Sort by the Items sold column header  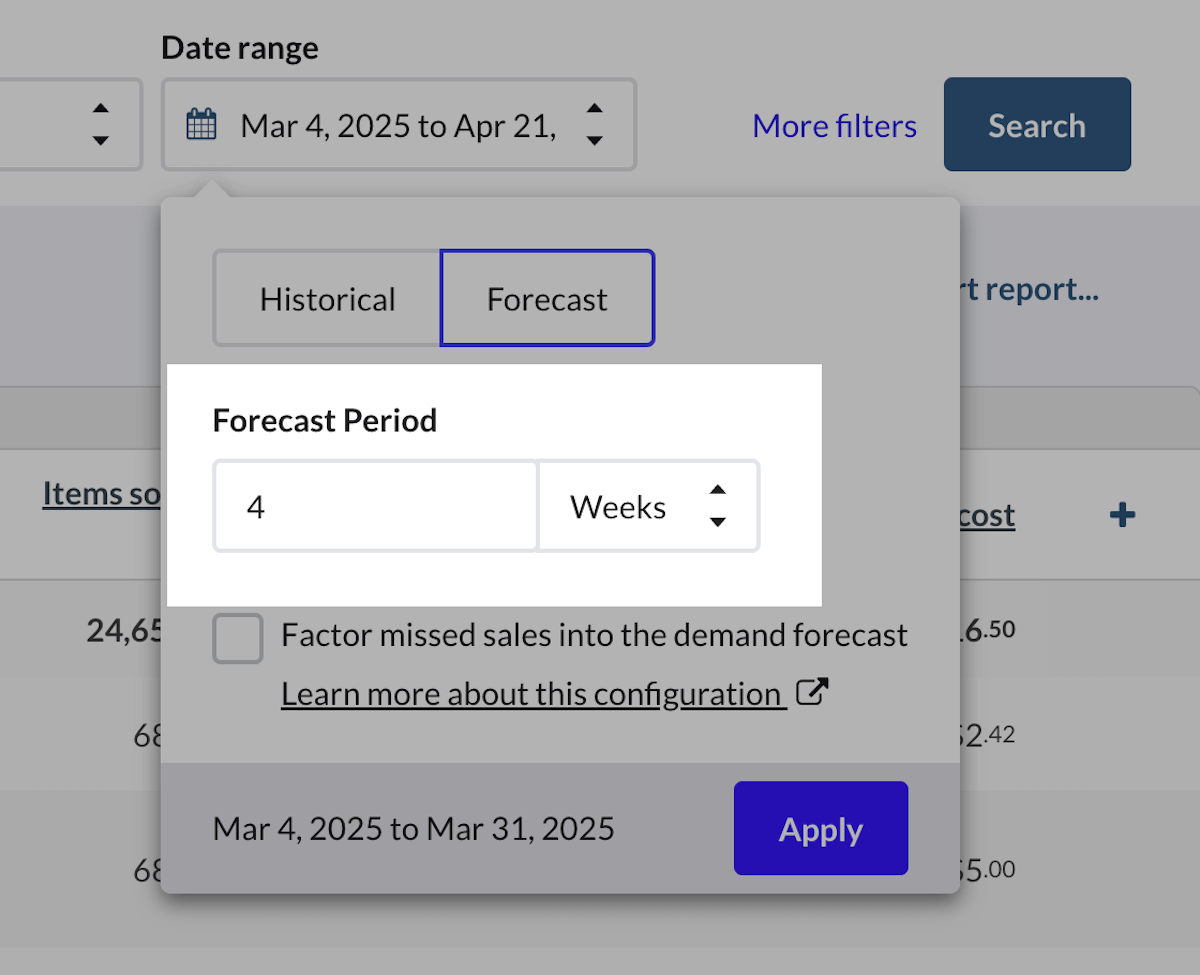point(101,493)
